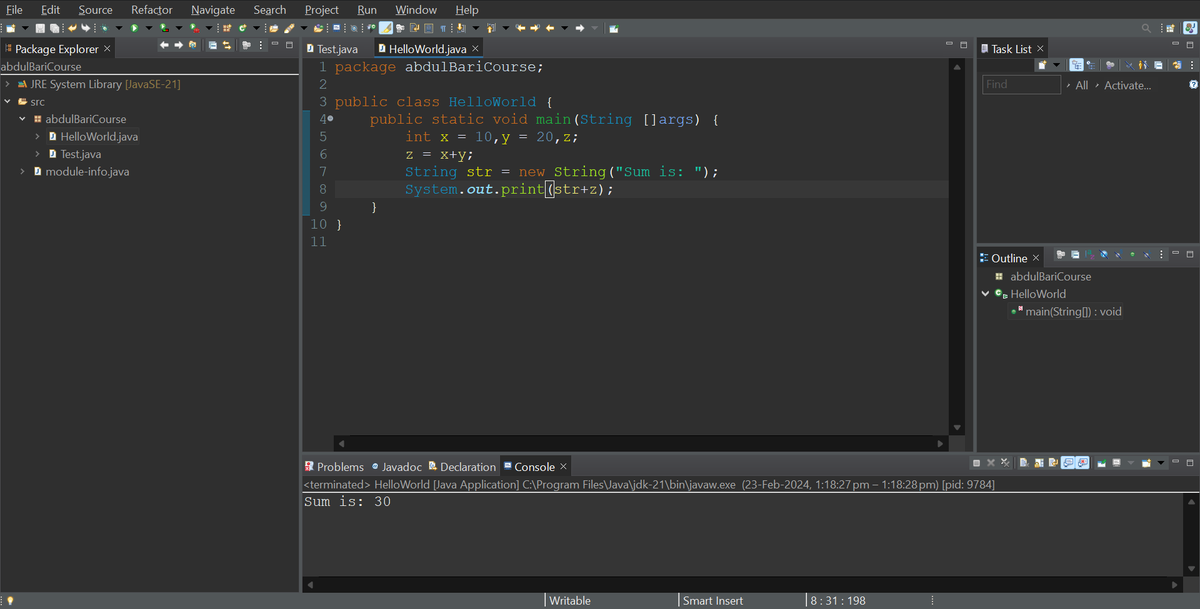Click Next Annotation arrow icon
The image size is (1200, 609).
[461, 28]
